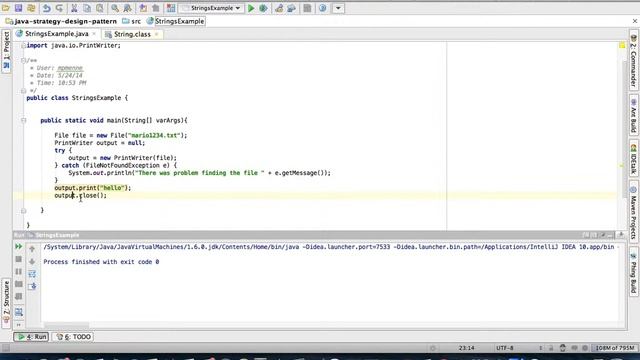Open Project Structure toolbar icon
640x360 pixels.
(x=291, y=8)
